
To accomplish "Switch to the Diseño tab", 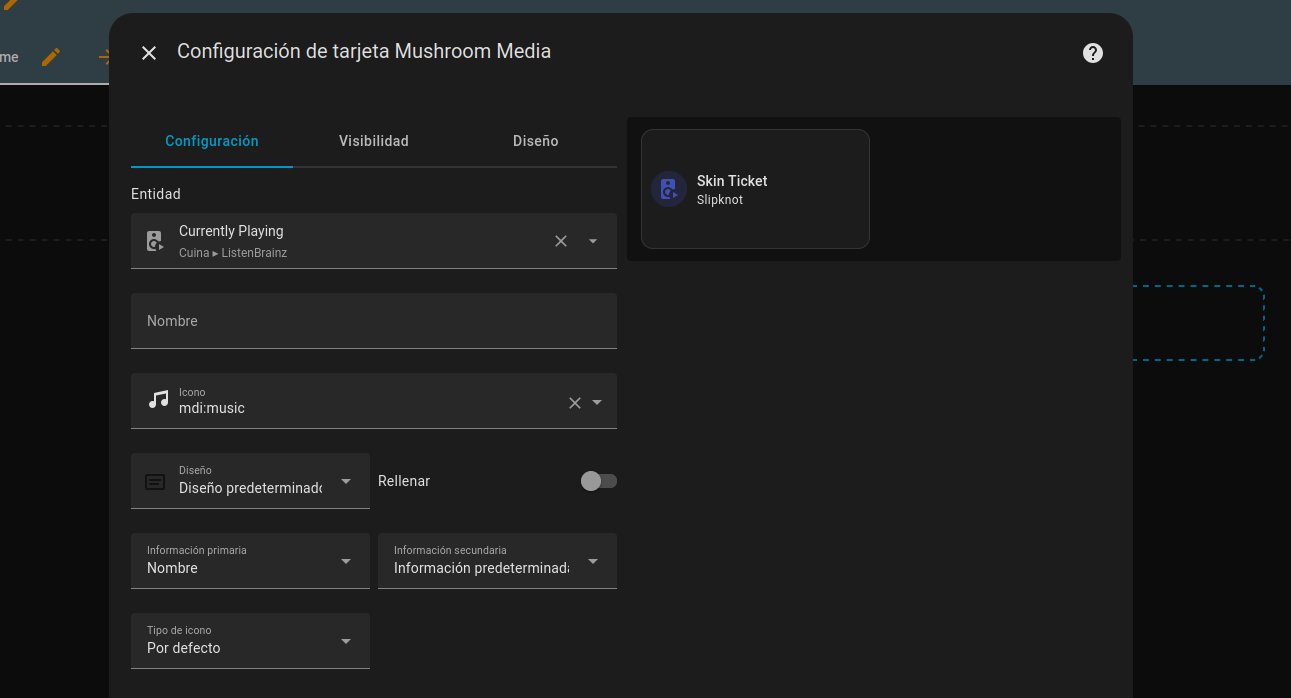I will point(535,141).
